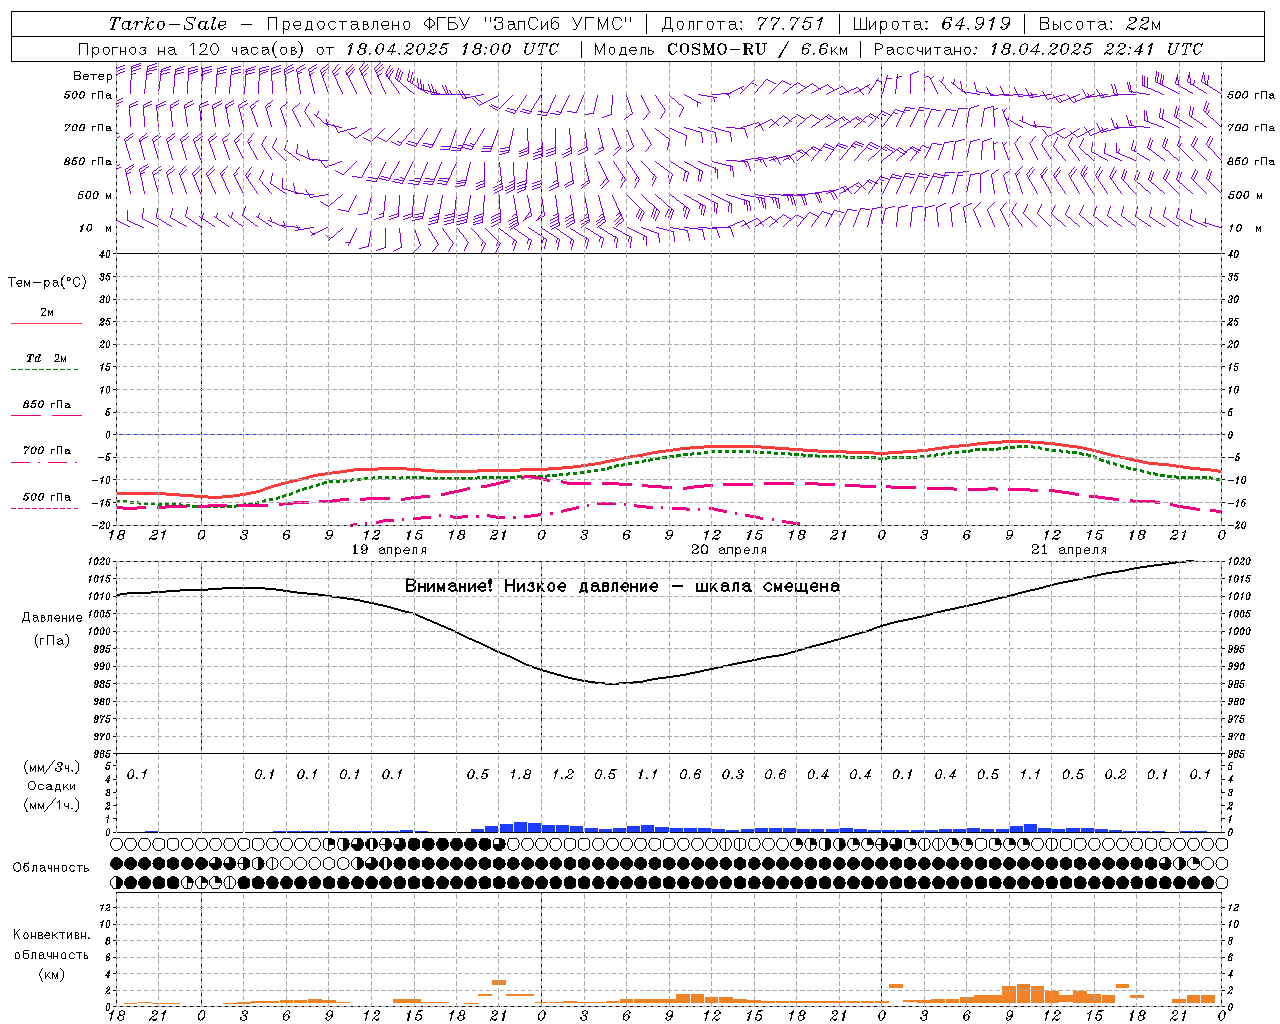Click the Tarko-Sale station title

pyautogui.click(x=168, y=24)
